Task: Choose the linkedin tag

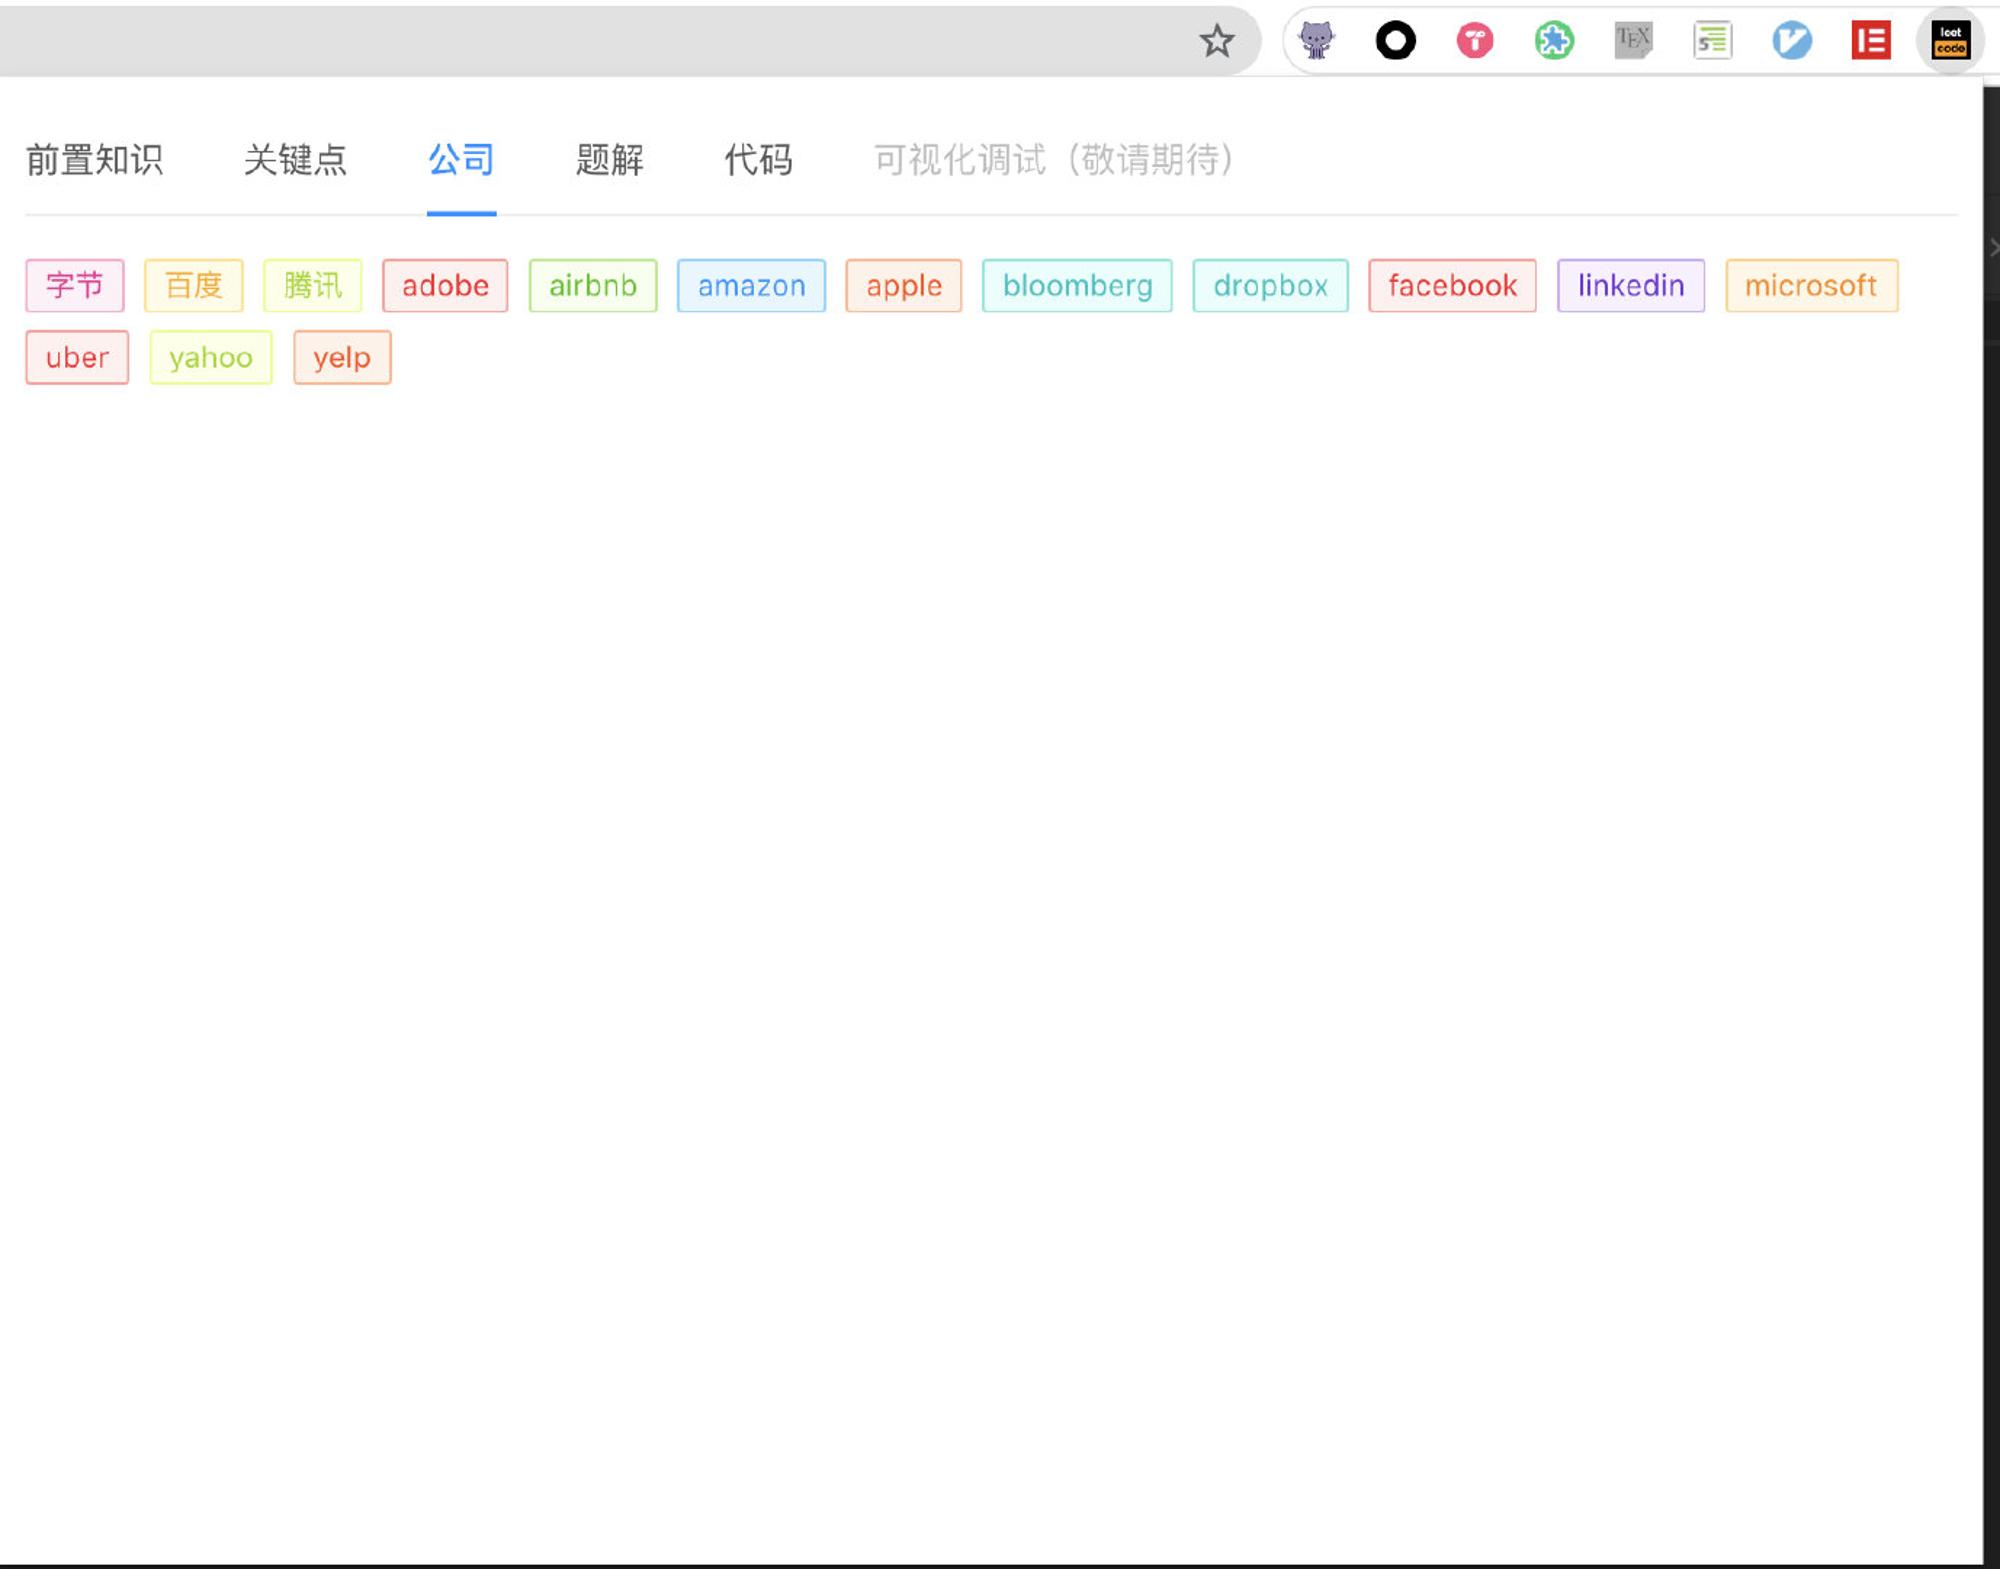Action: pyautogui.click(x=1631, y=286)
